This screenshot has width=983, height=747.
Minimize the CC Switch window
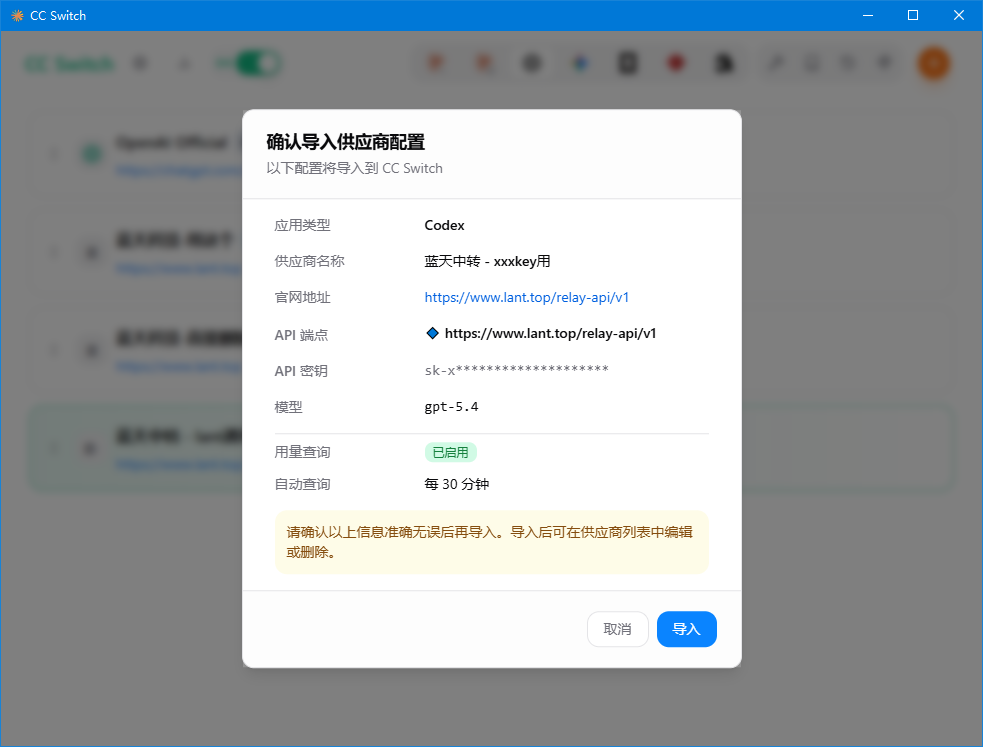(868, 16)
